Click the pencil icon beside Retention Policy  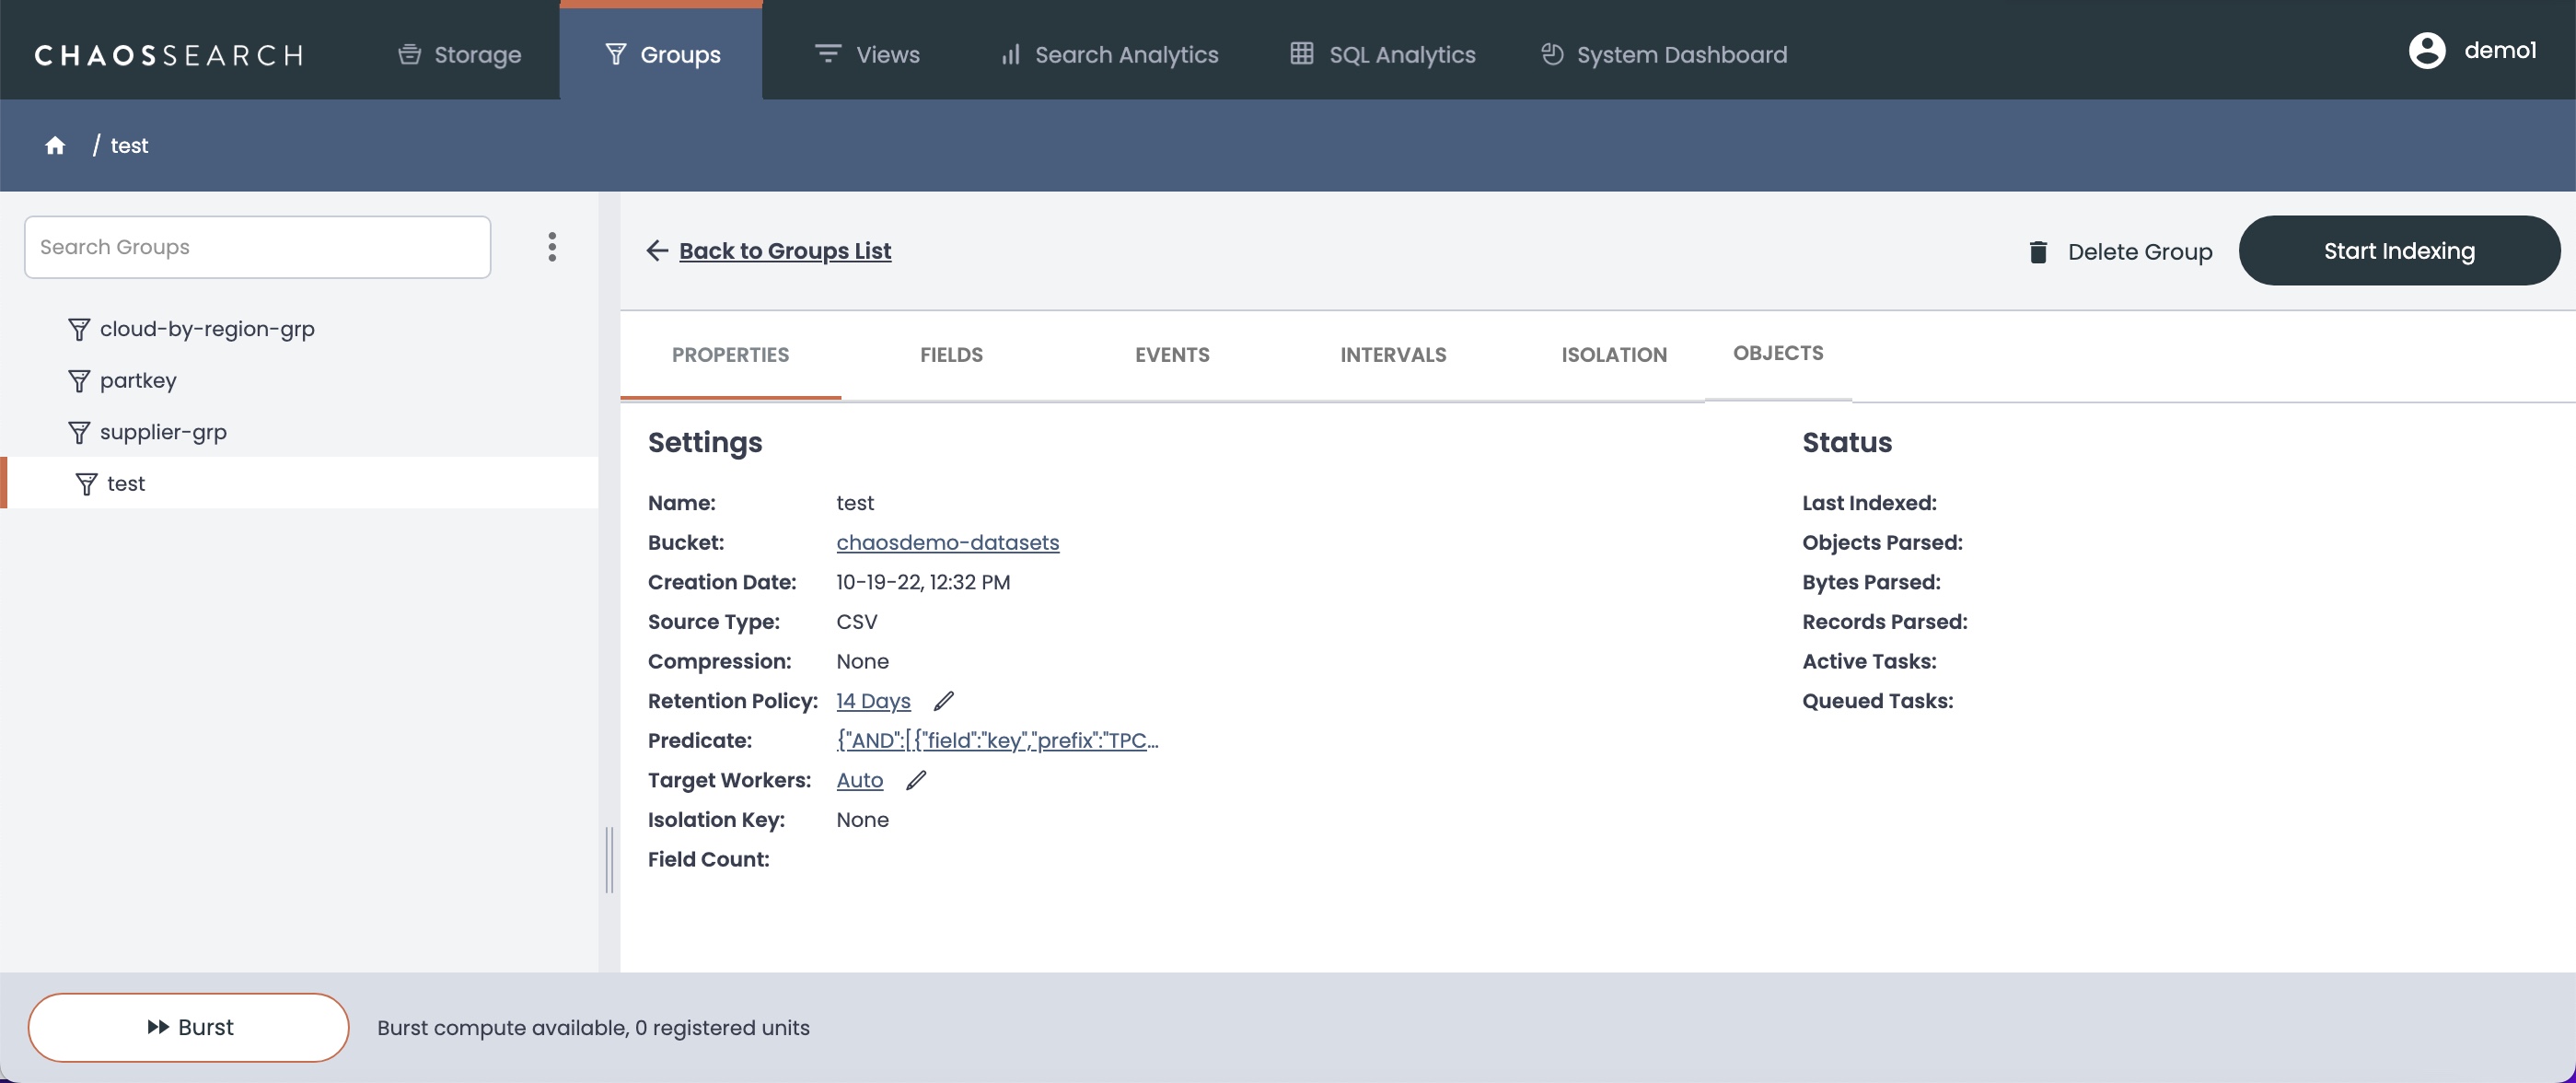(943, 701)
